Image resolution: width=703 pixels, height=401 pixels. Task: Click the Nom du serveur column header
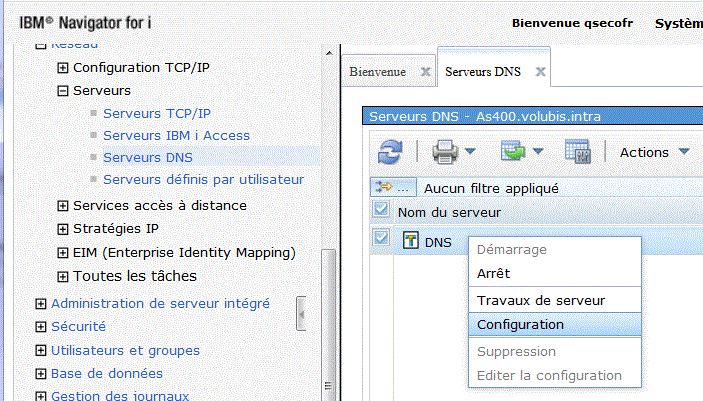click(x=449, y=213)
